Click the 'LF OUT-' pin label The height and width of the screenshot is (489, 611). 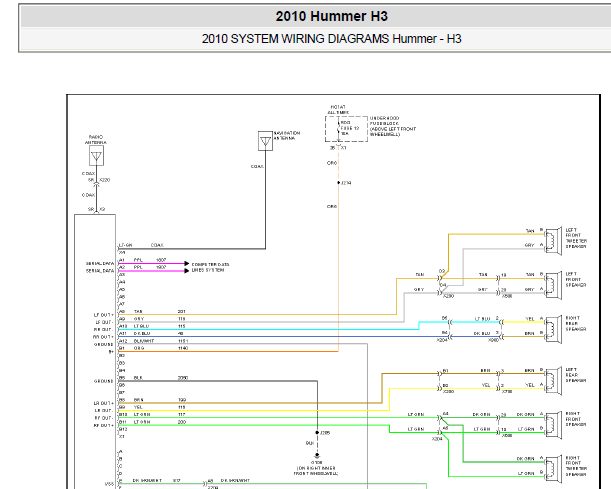(x=104, y=322)
